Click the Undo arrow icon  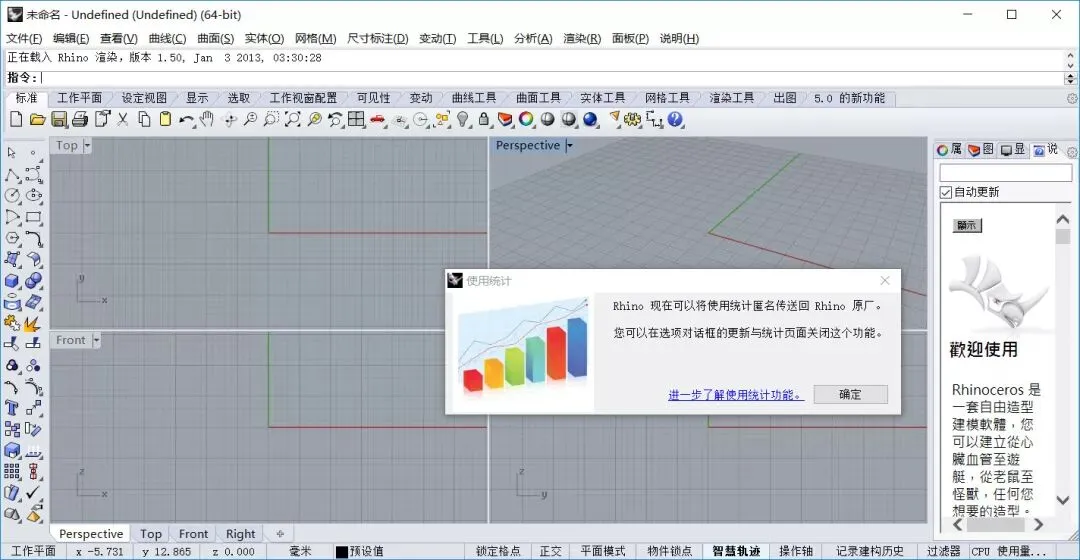186,119
